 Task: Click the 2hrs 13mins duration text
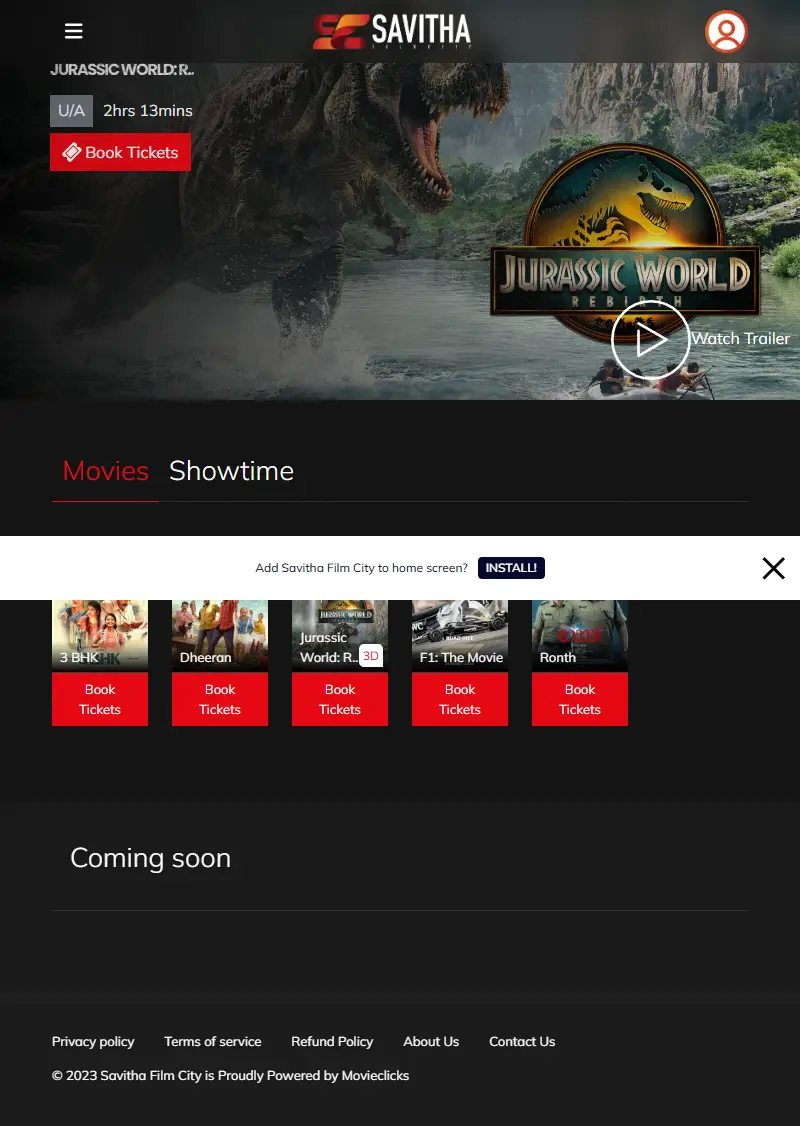[148, 111]
